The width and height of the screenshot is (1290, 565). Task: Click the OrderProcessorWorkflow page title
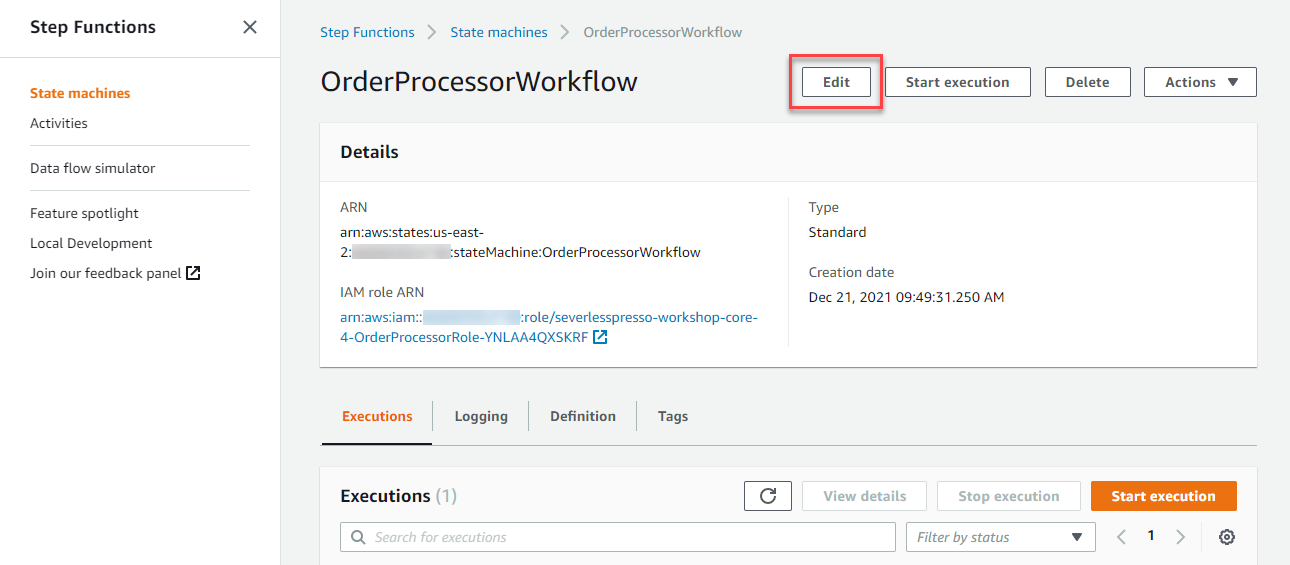[479, 82]
